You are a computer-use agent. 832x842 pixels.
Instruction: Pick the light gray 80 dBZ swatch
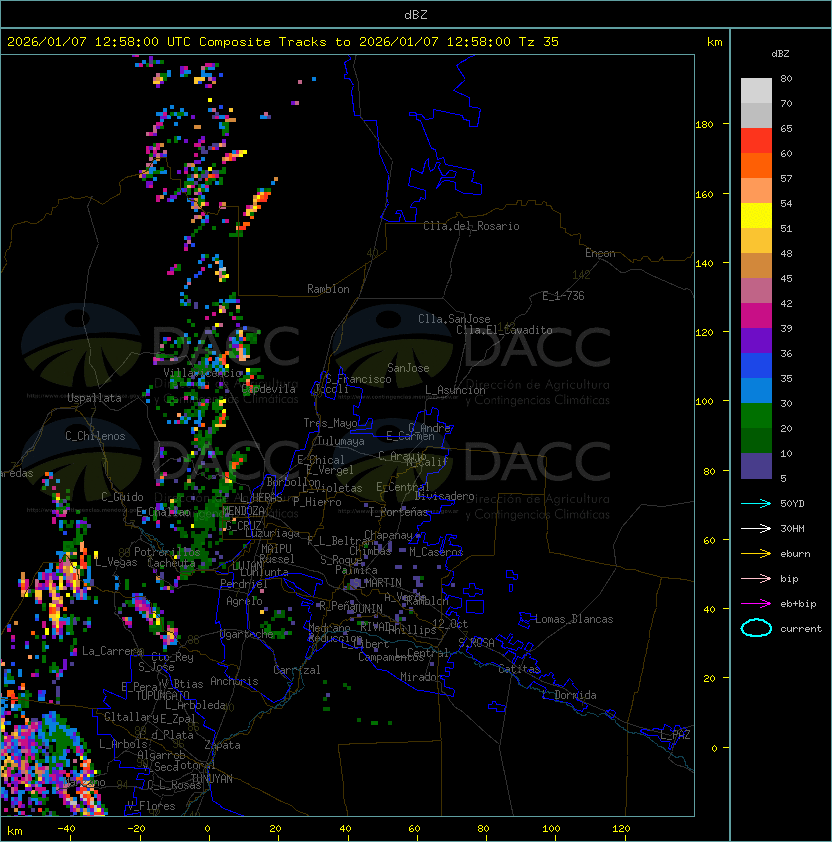pyautogui.click(x=756, y=90)
